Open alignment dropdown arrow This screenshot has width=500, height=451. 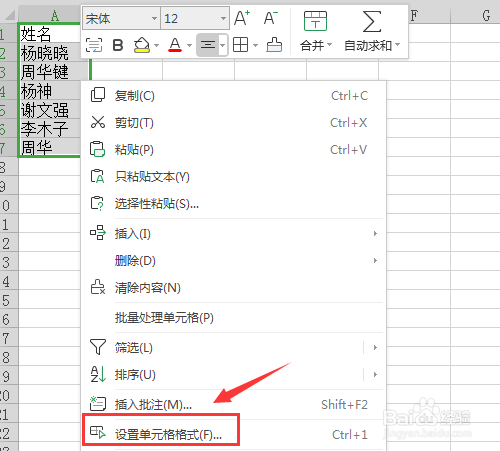(223, 45)
